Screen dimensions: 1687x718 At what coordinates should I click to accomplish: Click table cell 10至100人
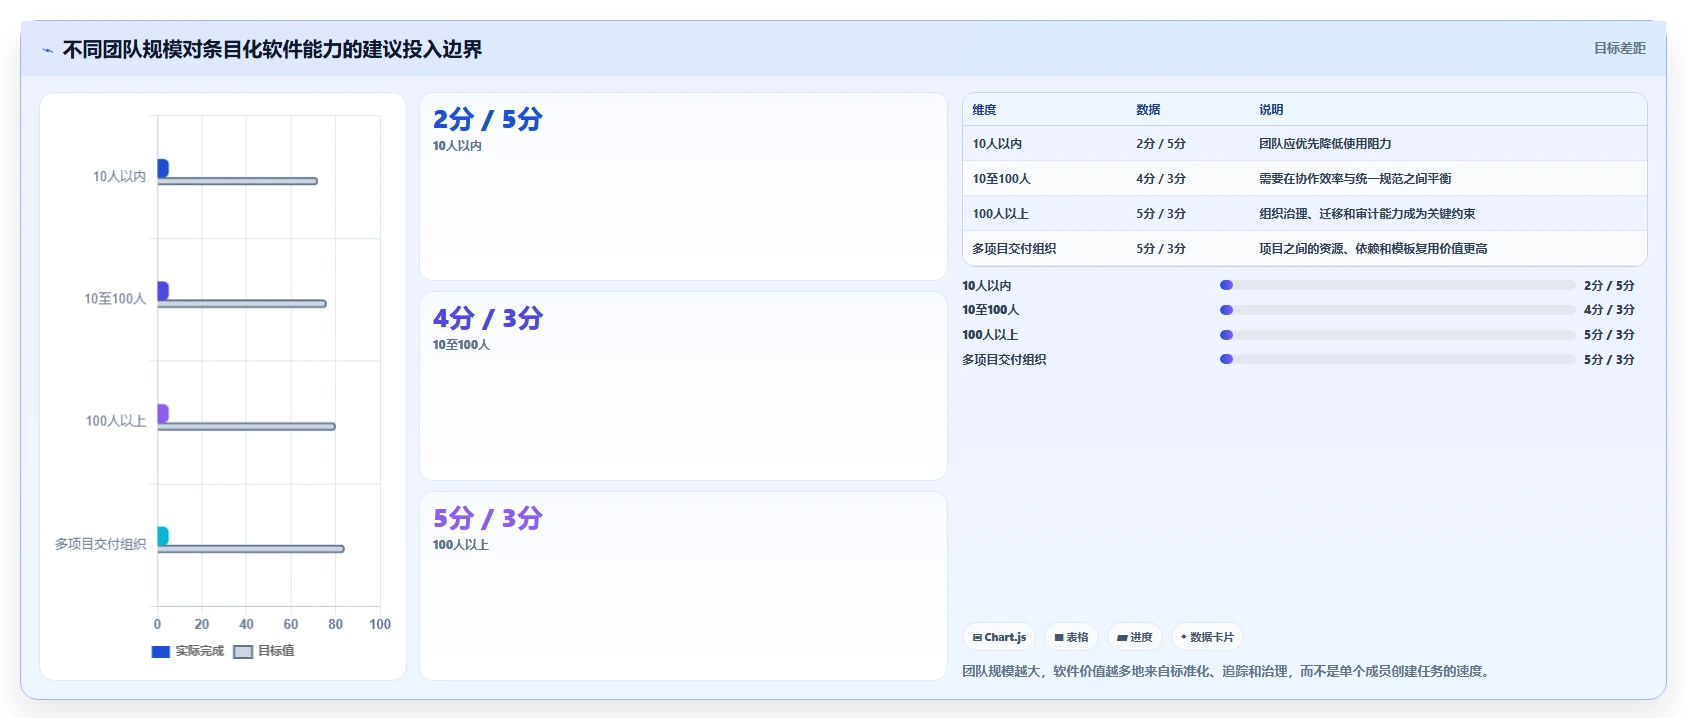tap(1001, 179)
